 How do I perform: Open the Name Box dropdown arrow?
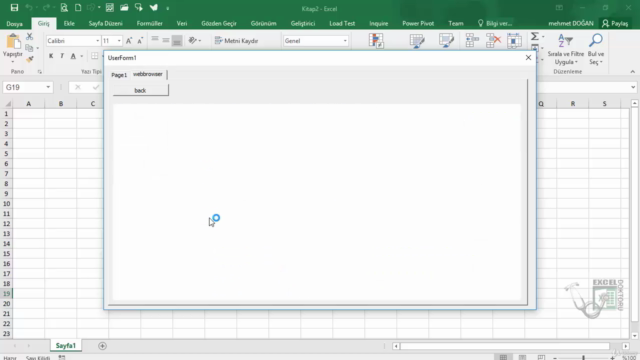point(48,87)
